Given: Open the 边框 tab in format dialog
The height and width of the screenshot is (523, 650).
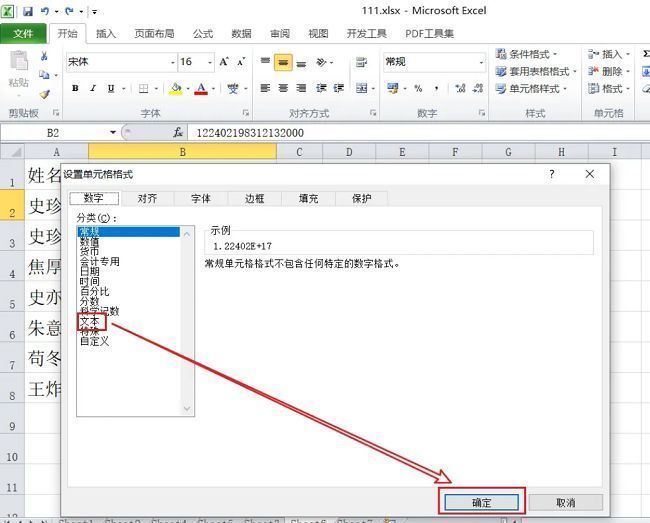Looking at the screenshot, I should tap(254, 198).
